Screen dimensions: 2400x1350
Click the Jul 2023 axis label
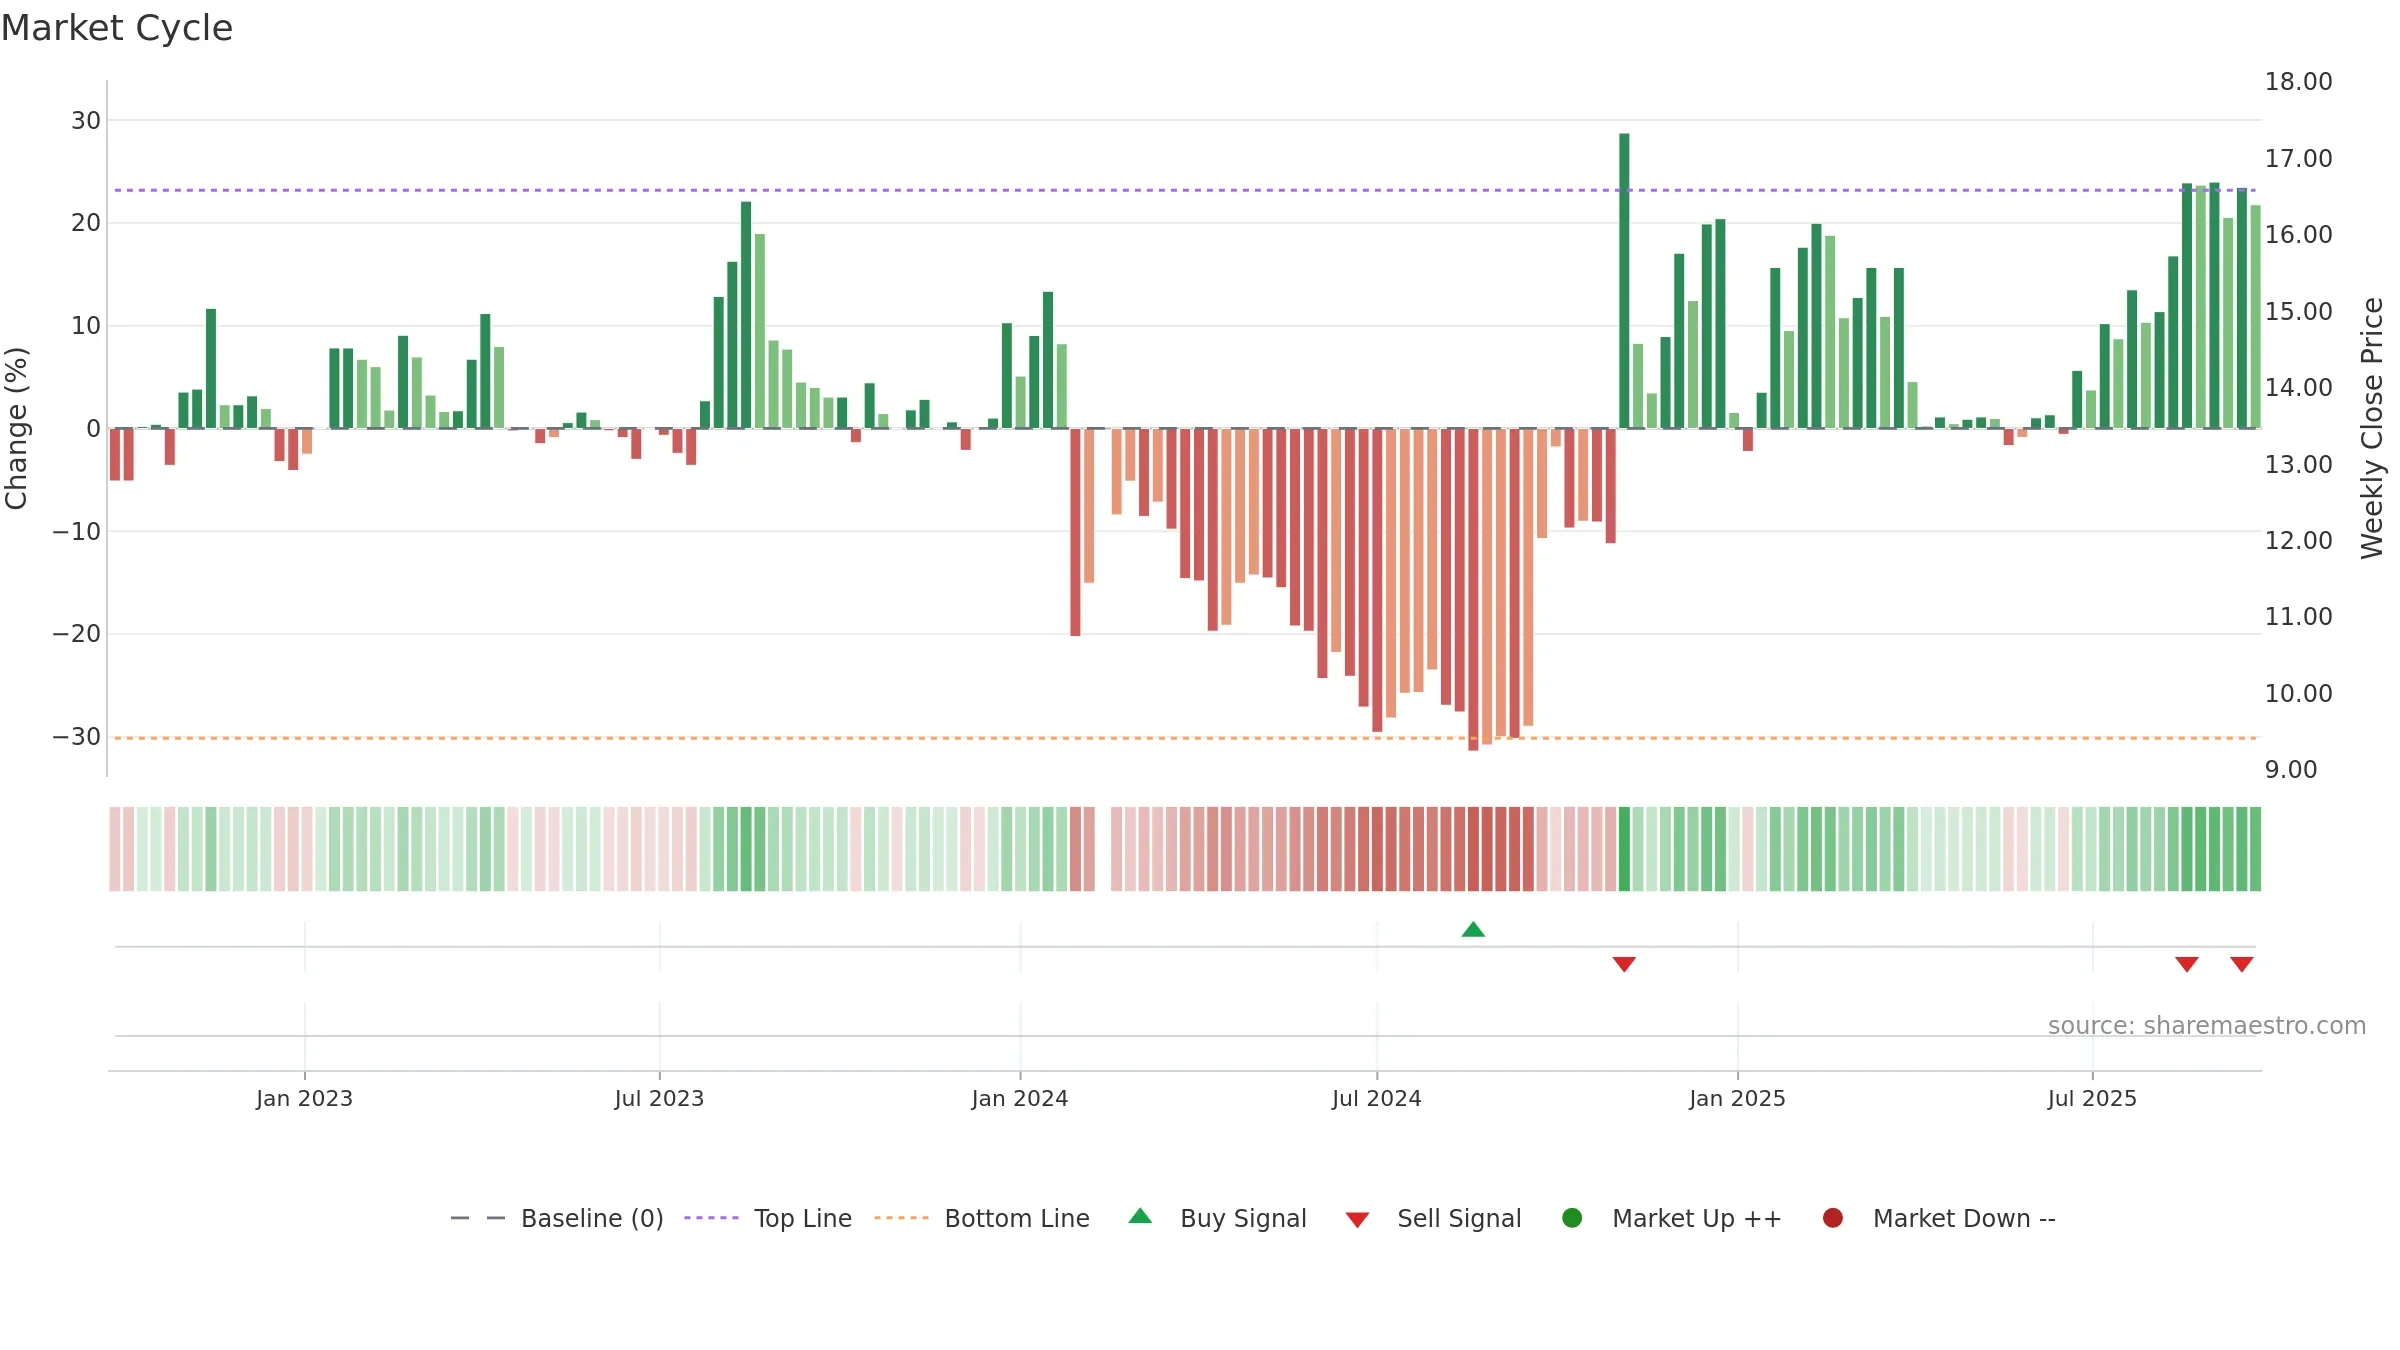659,1098
